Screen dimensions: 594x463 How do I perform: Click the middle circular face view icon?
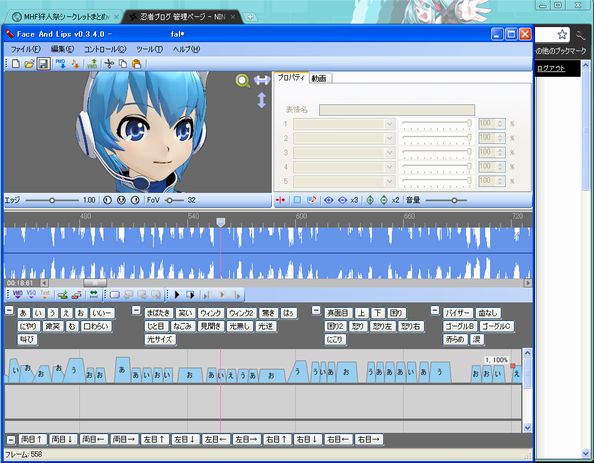(121, 200)
